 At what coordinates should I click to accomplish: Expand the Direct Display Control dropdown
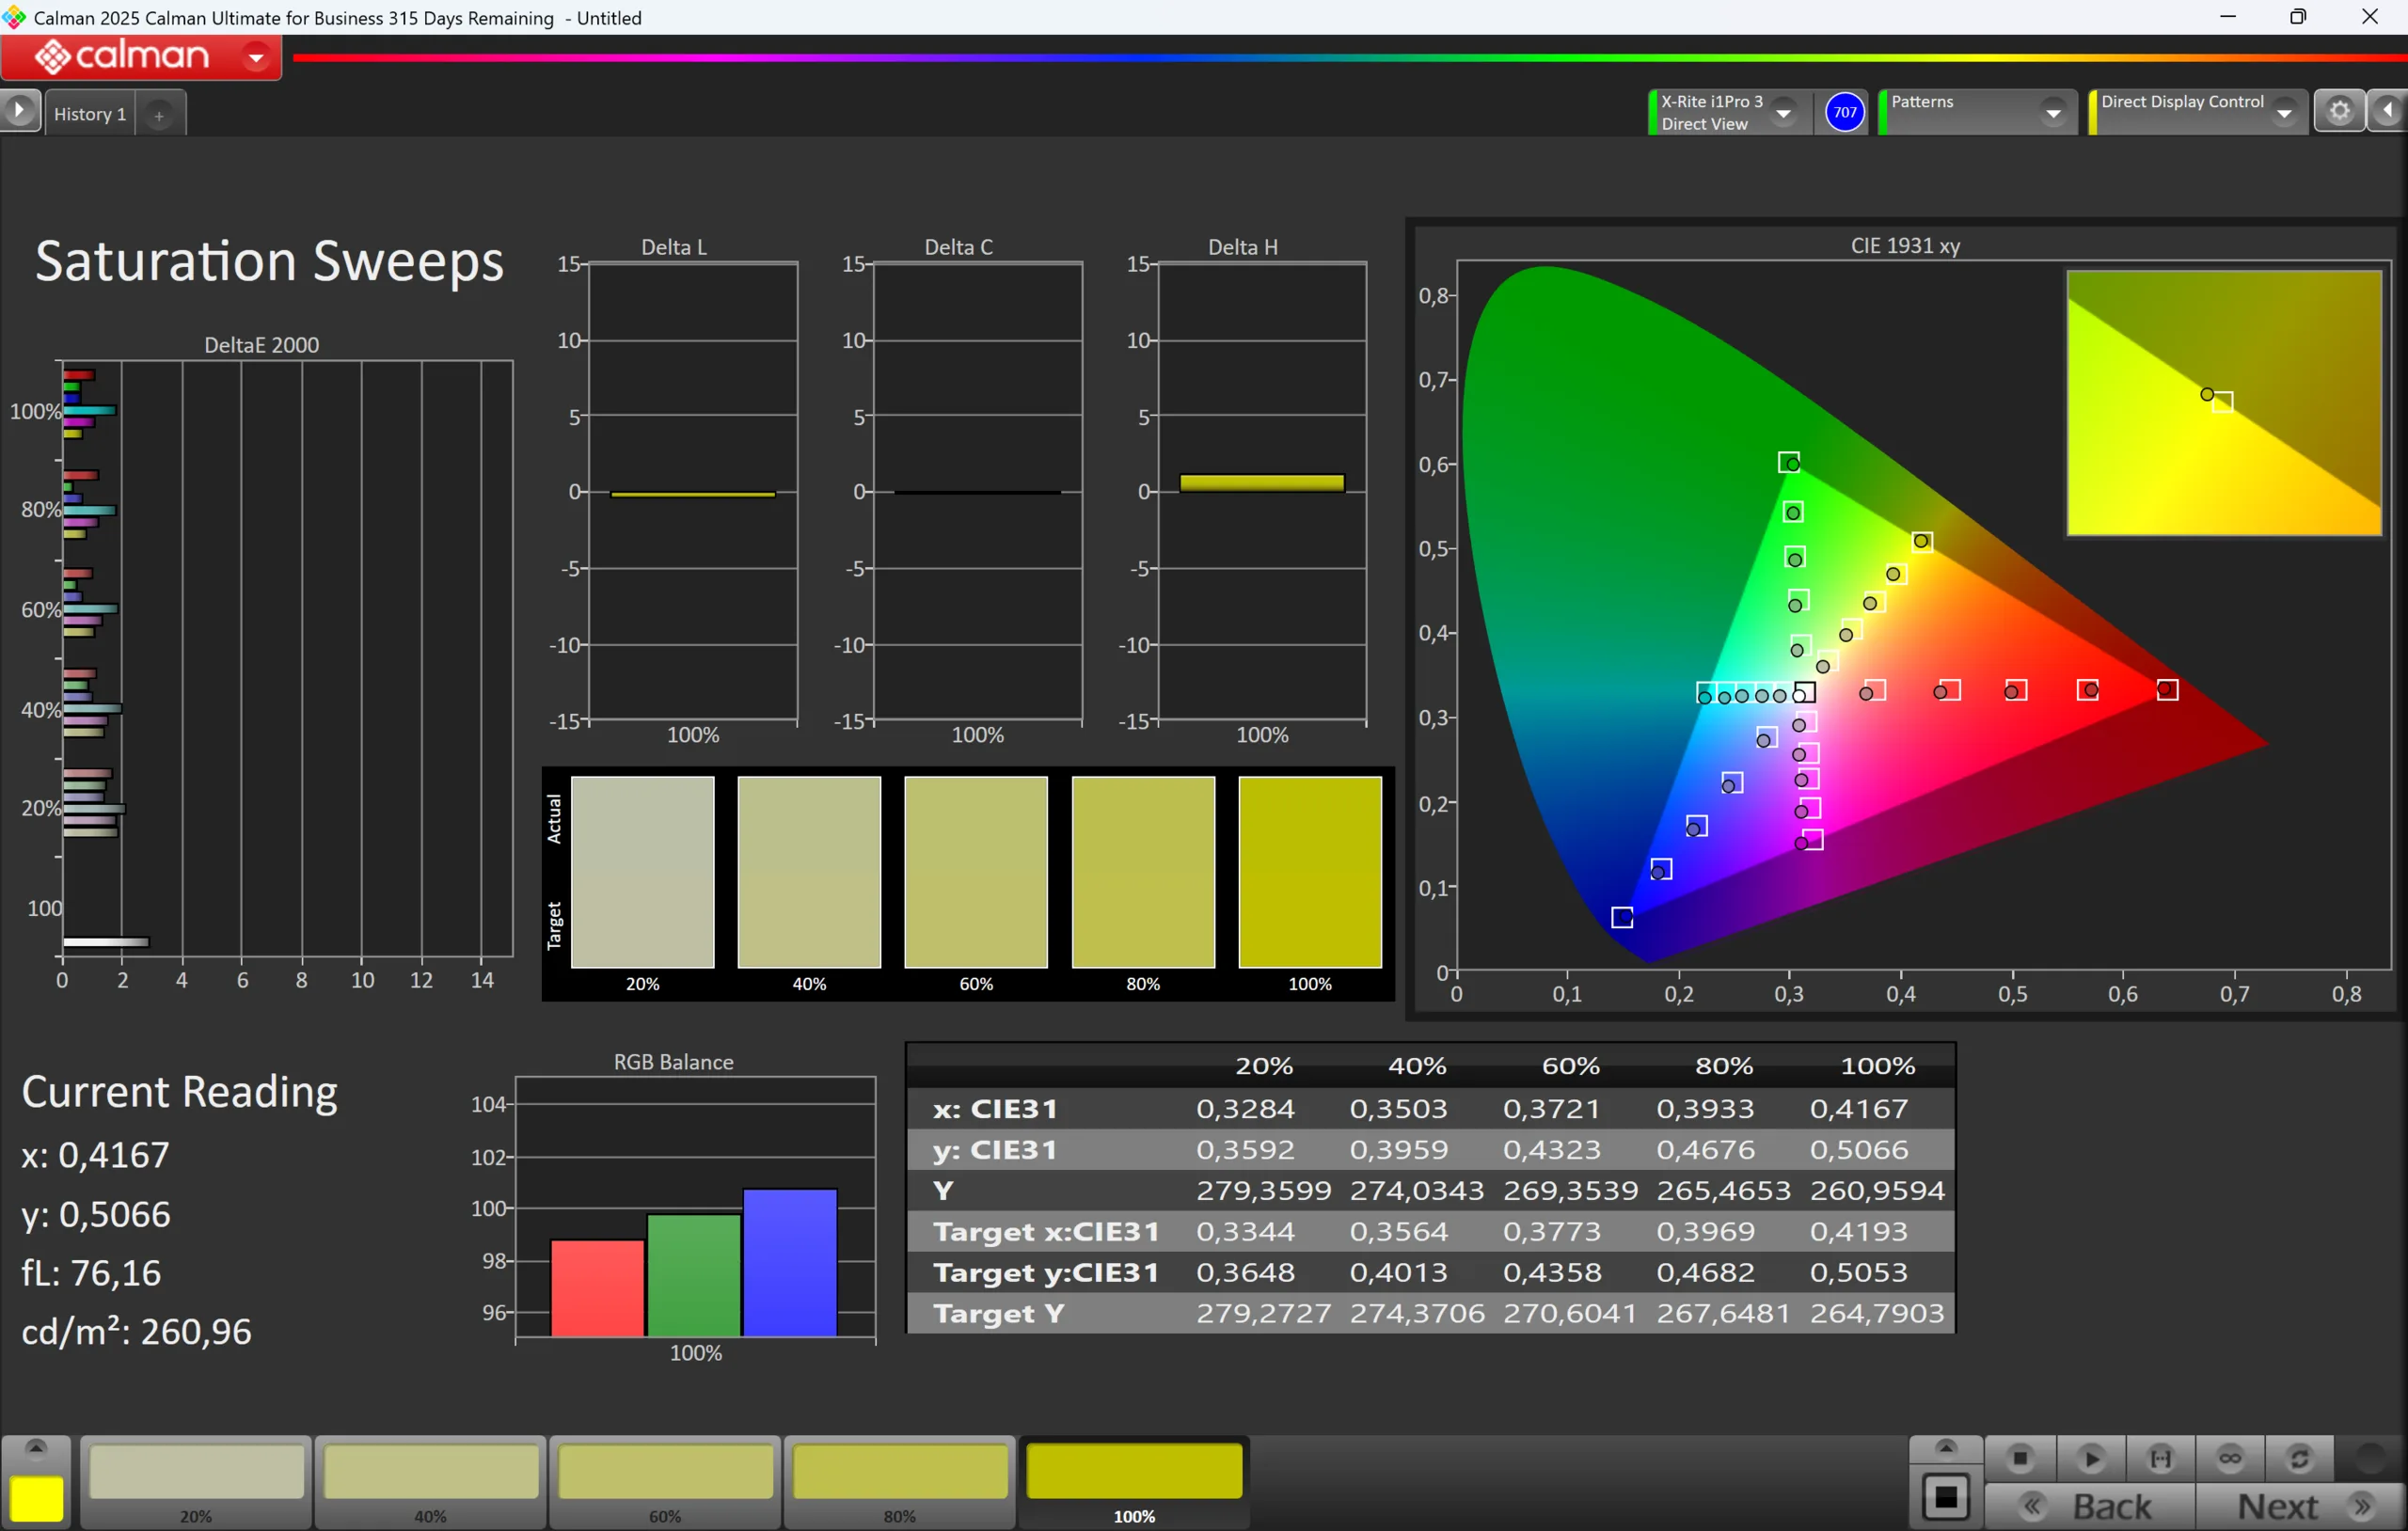[x=2283, y=113]
